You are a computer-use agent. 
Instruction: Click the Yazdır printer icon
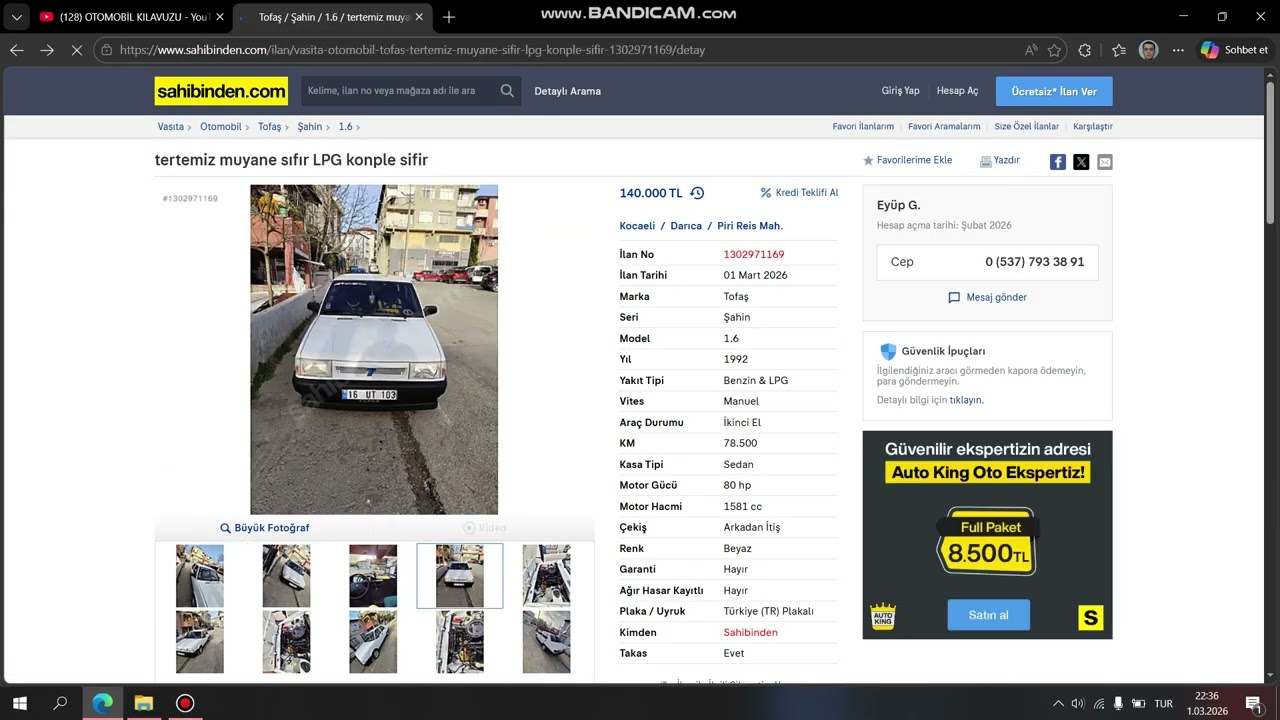click(x=985, y=161)
